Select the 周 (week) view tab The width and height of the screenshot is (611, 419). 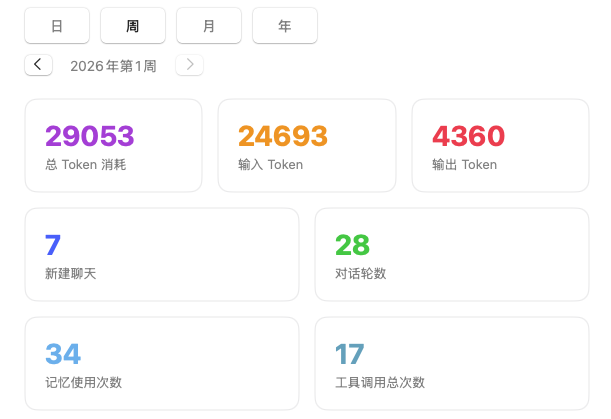[x=133, y=26]
